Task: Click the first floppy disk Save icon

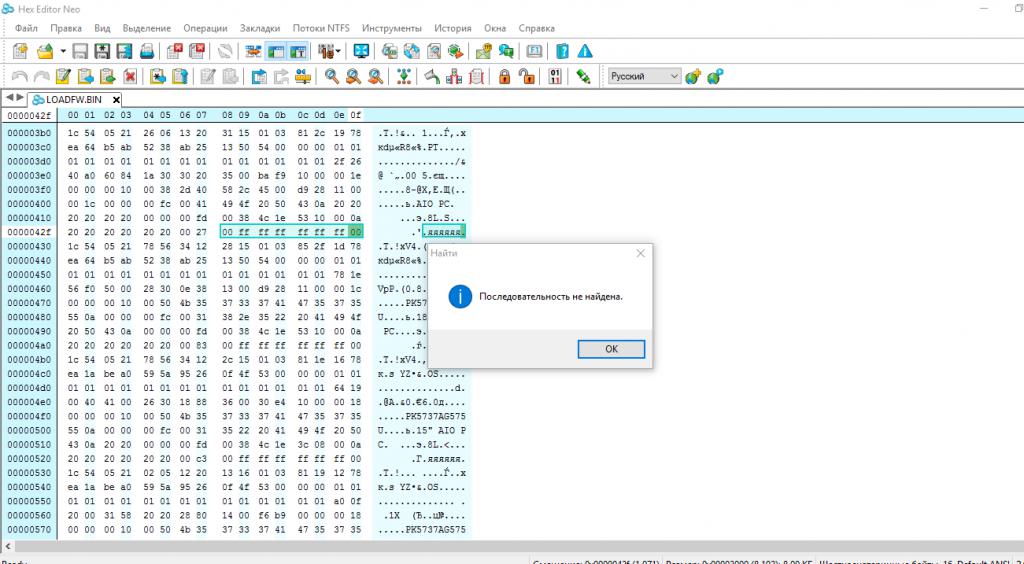Action: (78, 51)
